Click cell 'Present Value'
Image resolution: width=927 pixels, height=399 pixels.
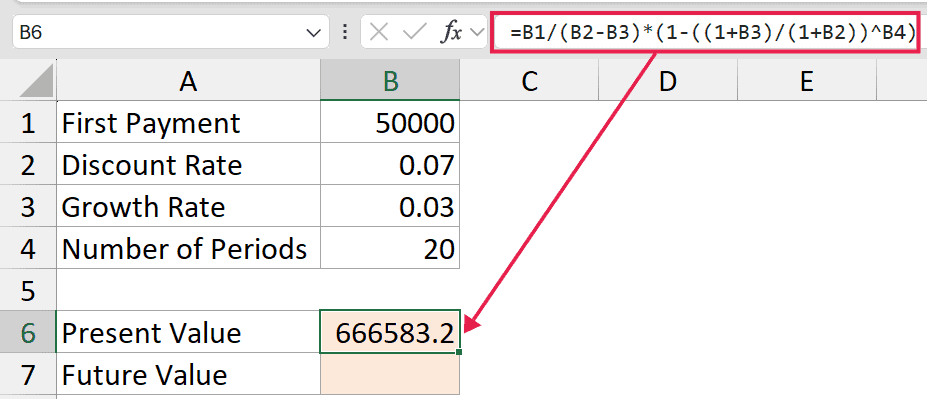tap(188, 332)
